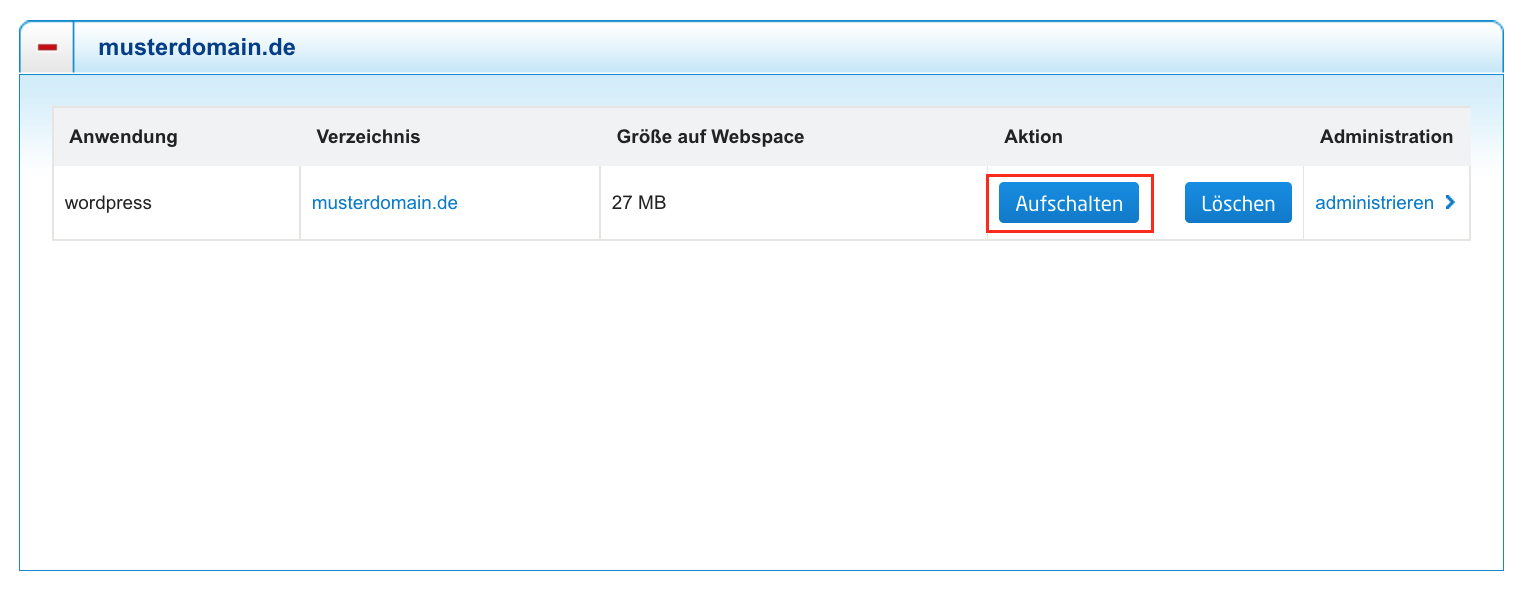Screen dimensions: 1528x594
Task: Click the Größe auf Webspace column header
Action: coord(710,137)
